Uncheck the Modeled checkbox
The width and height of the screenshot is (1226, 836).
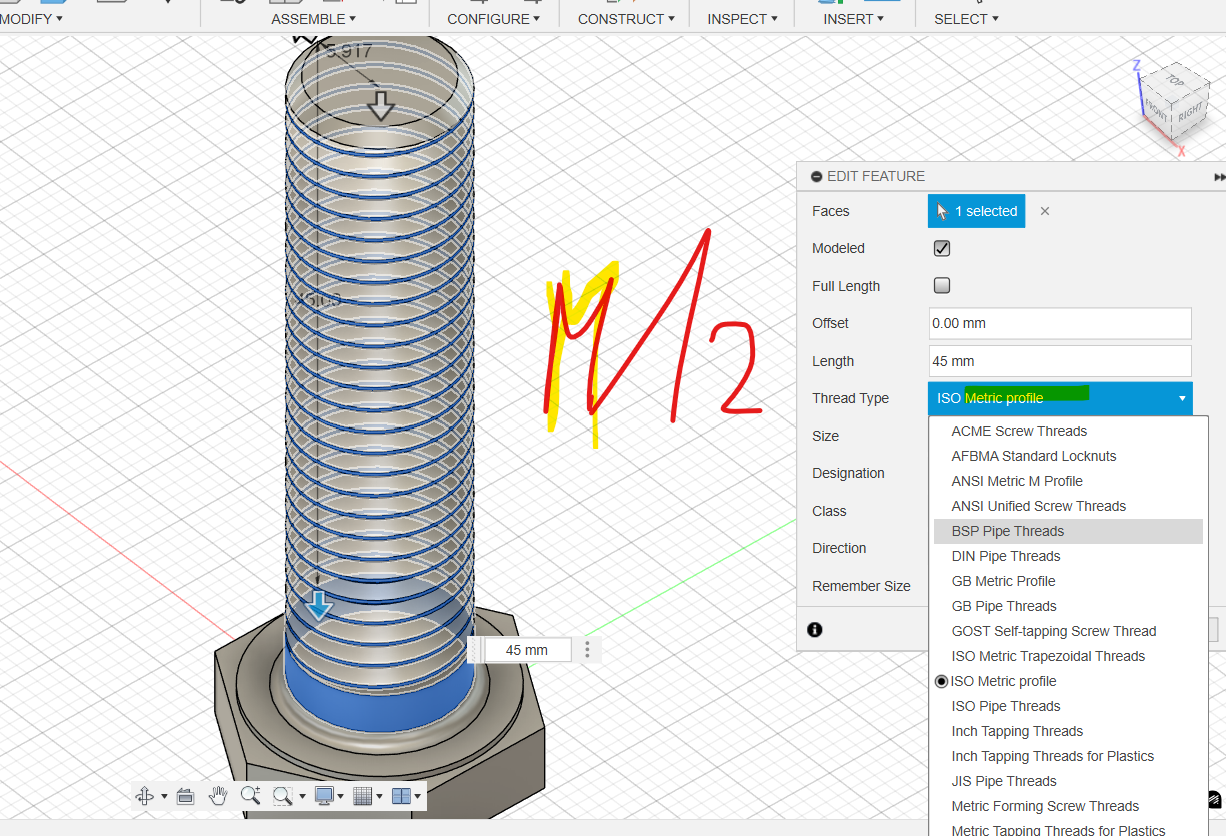pyautogui.click(x=941, y=248)
